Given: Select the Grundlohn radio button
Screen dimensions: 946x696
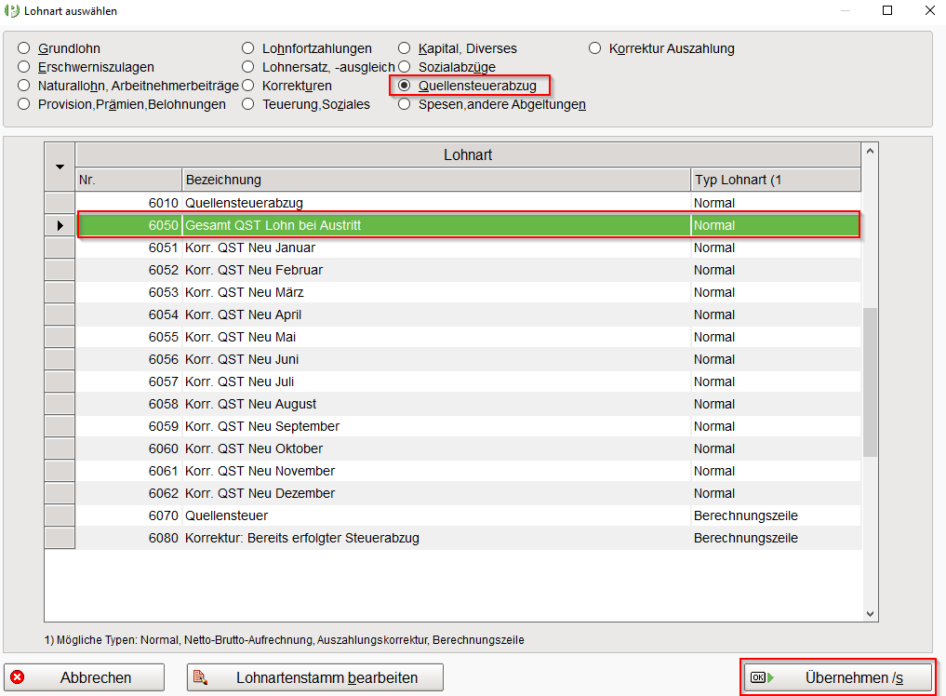Looking at the screenshot, I should pyautogui.click(x=24, y=48).
